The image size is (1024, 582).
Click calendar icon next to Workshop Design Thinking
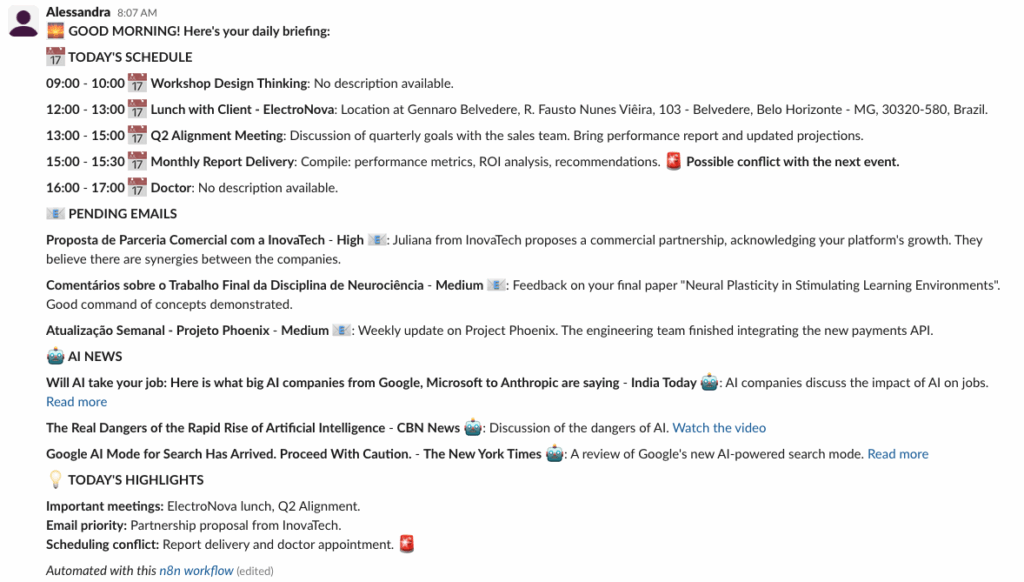pyautogui.click(x=137, y=83)
